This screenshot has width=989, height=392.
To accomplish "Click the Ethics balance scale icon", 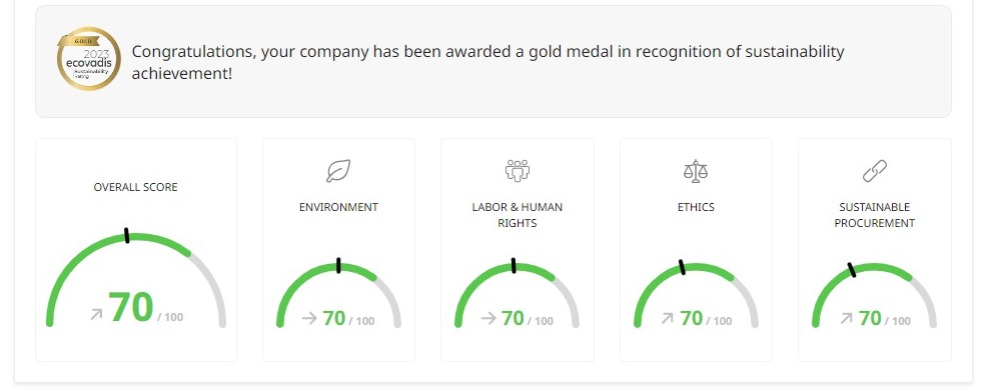I will [x=696, y=171].
